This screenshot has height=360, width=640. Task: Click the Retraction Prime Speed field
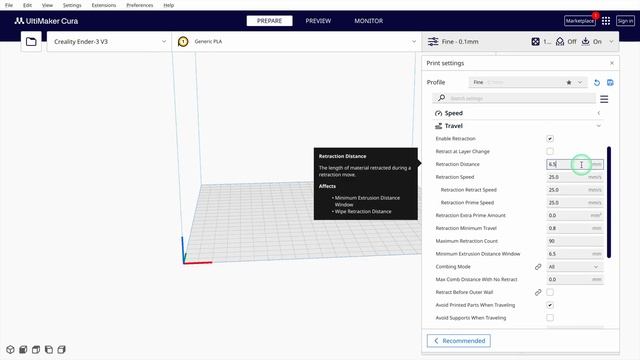click(x=575, y=202)
